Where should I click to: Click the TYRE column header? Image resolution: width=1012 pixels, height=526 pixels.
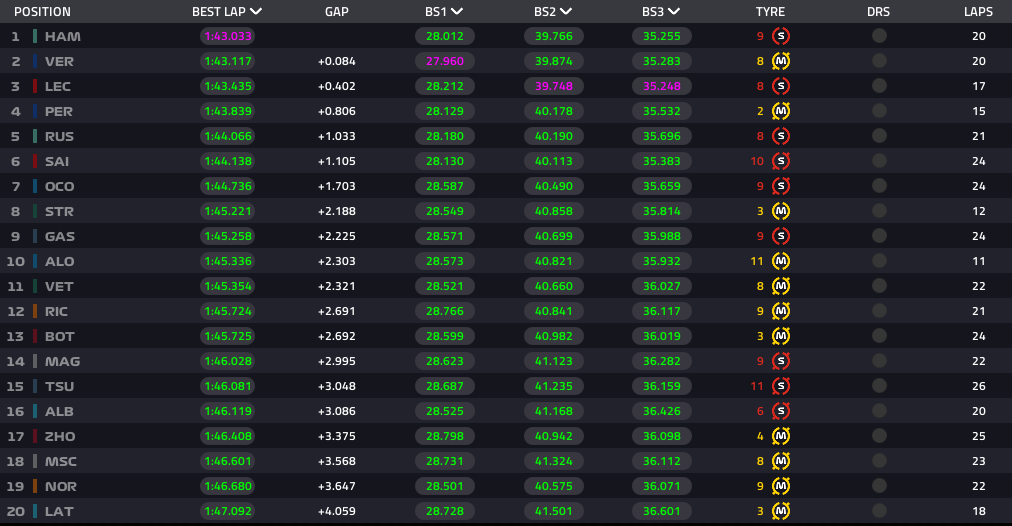click(x=771, y=12)
